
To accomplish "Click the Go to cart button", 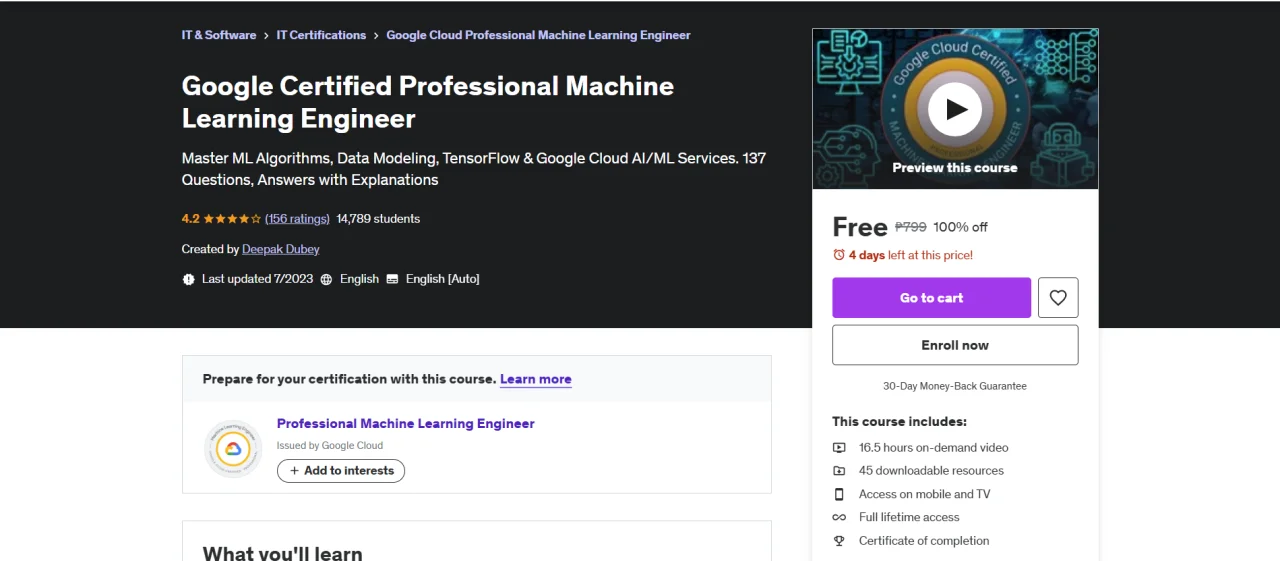I will (931, 298).
